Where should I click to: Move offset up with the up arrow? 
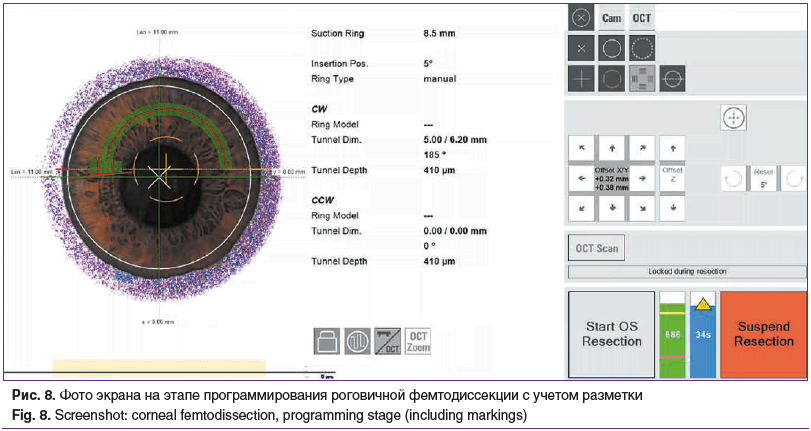click(612, 148)
